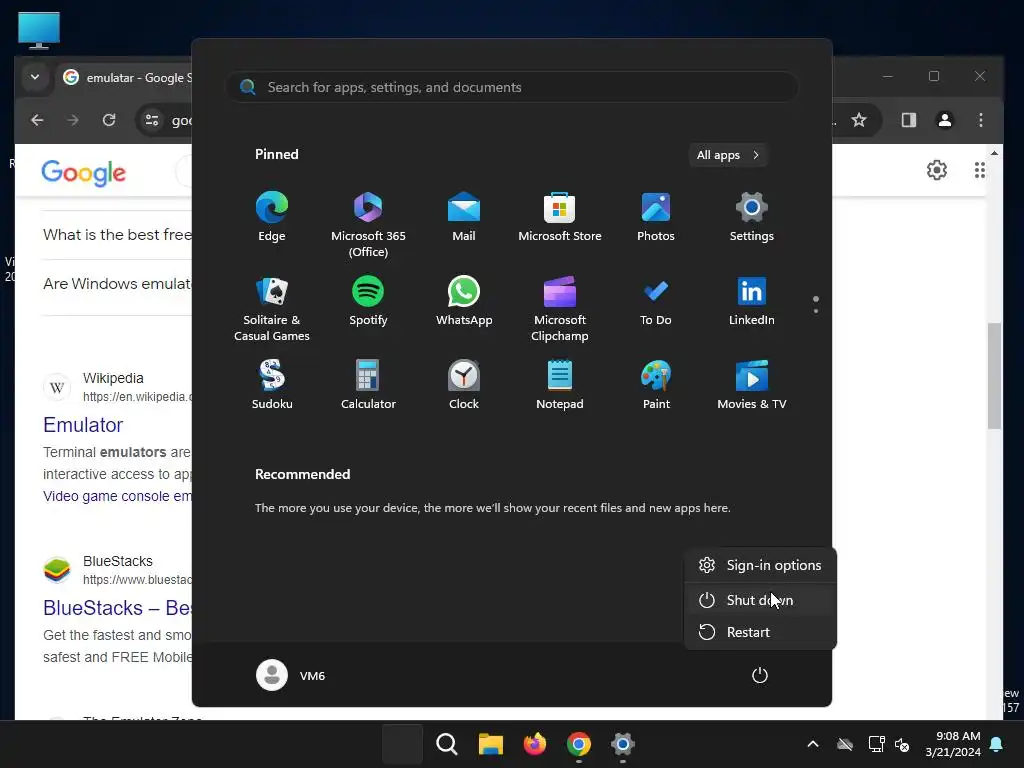Expand "What is the best free" question
The width and height of the screenshot is (1024, 768).
(x=118, y=235)
